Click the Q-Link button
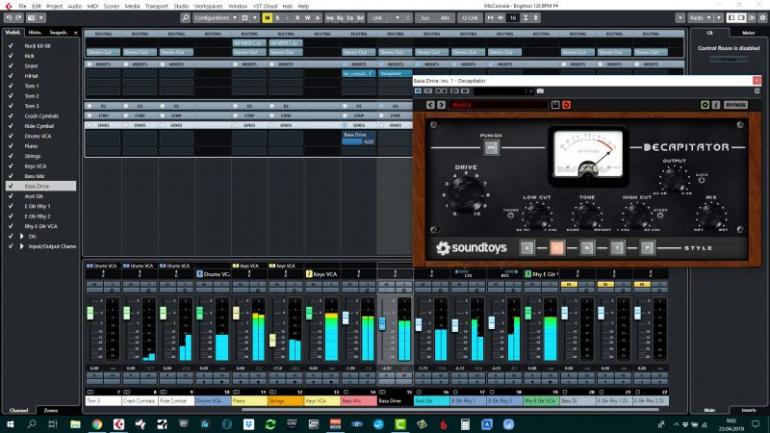The width and height of the screenshot is (770, 433). point(470,18)
